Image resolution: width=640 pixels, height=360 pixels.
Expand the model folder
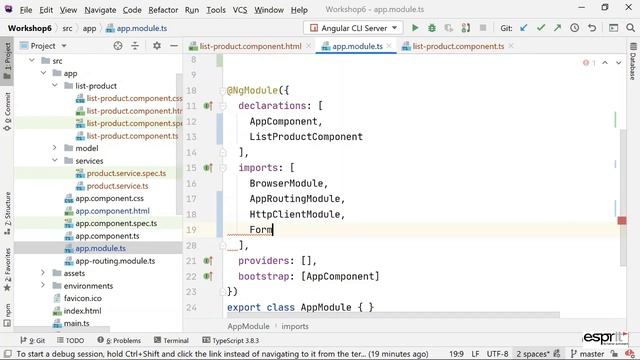tap(55, 148)
